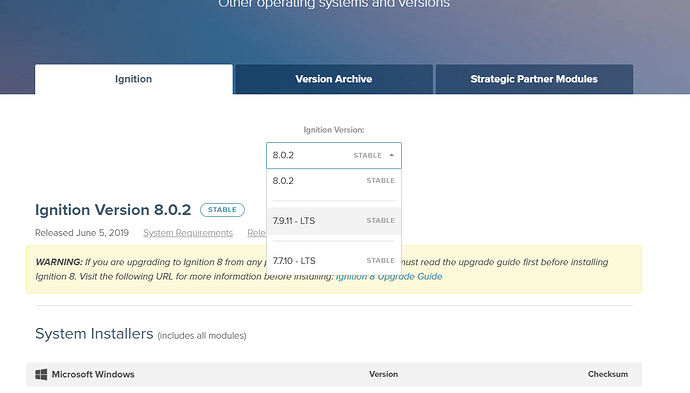This screenshot has width=690, height=393.
Task: Click the Microsoft Windows row label
Action: click(93, 375)
